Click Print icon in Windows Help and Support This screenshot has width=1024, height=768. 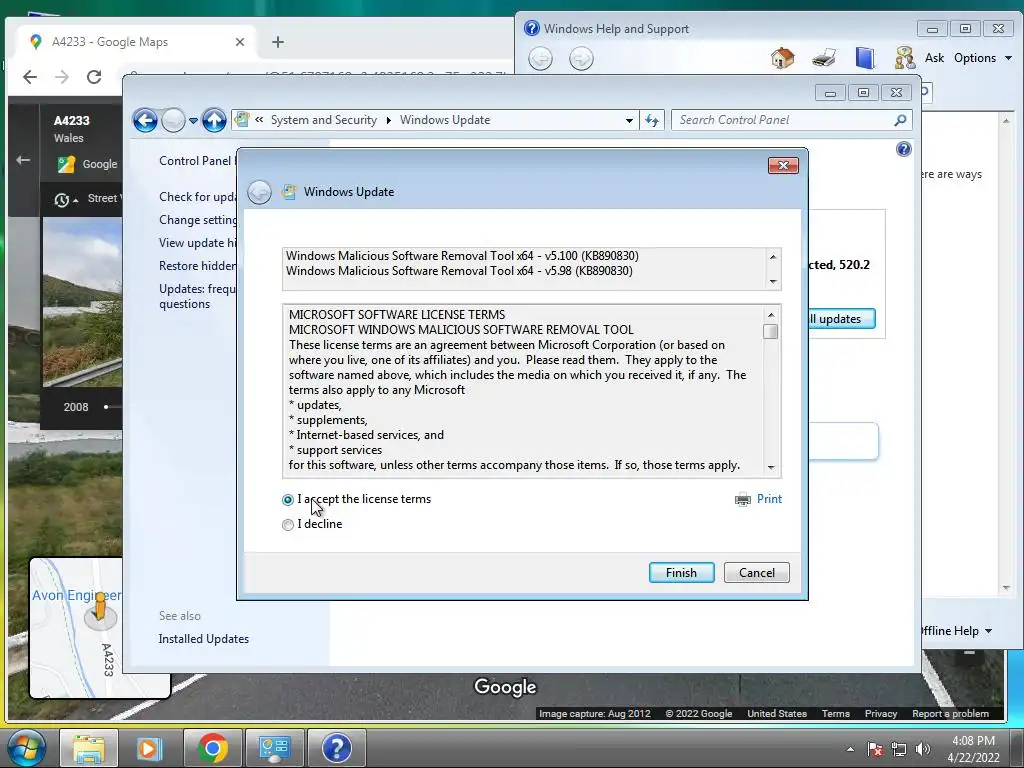coord(824,58)
